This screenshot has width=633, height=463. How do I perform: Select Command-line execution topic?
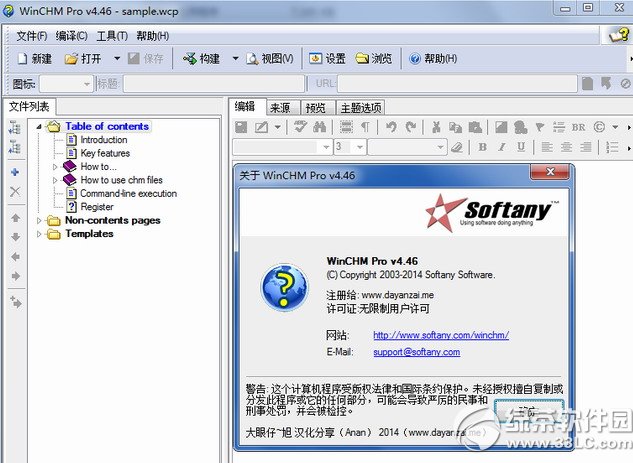pos(128,193)
